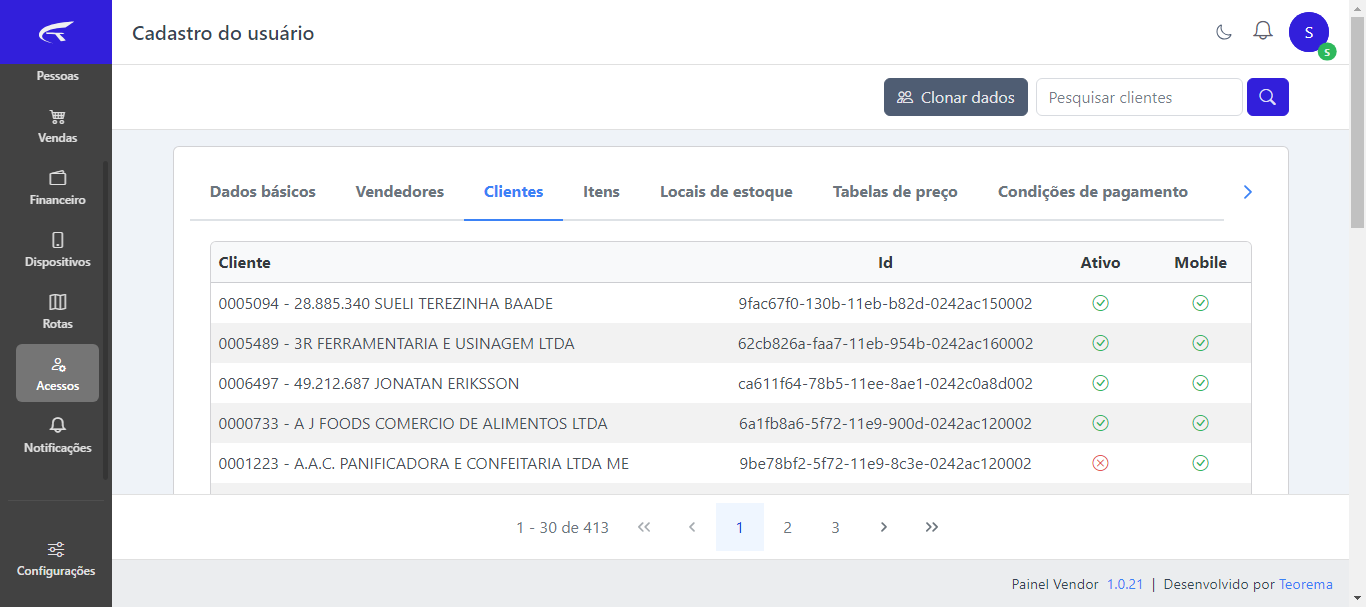Switch to the Vendedores tab
Screen dimensions: 1366x607
400,192
